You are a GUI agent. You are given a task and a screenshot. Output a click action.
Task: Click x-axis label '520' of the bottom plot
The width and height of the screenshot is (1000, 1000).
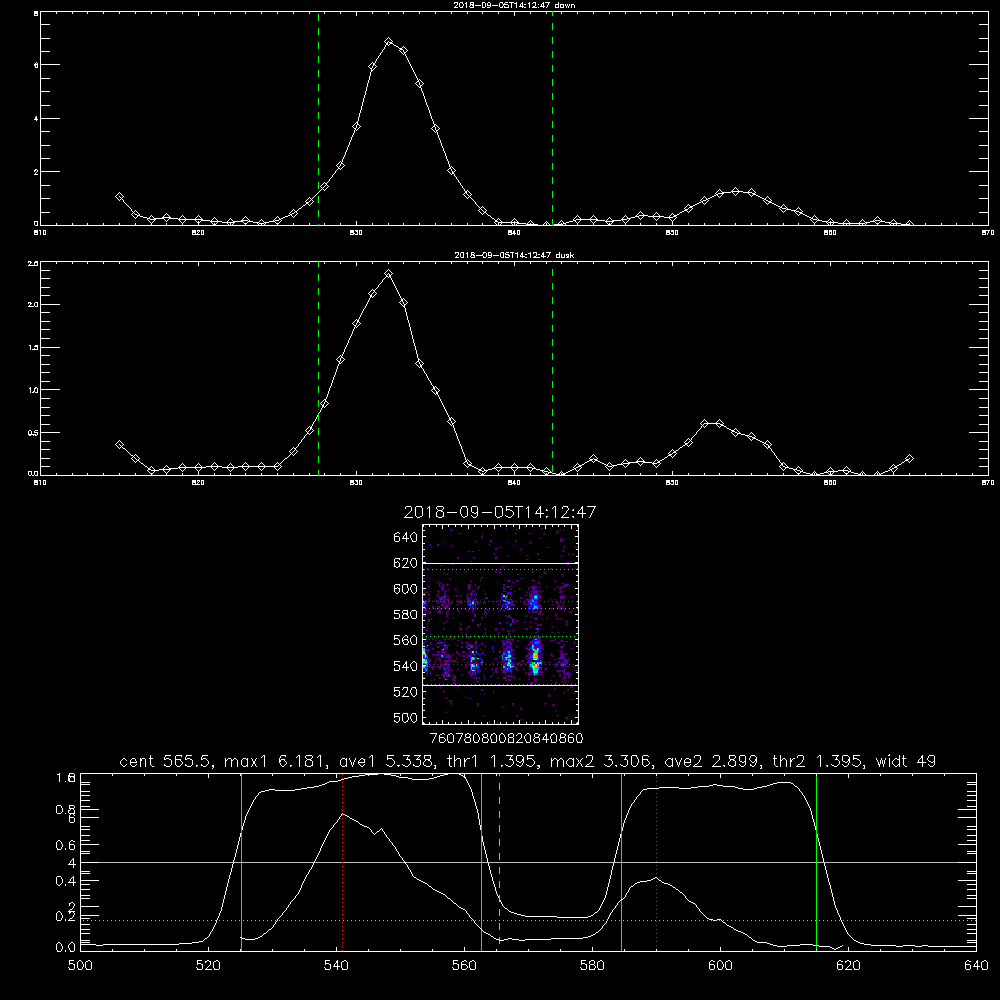208,966
